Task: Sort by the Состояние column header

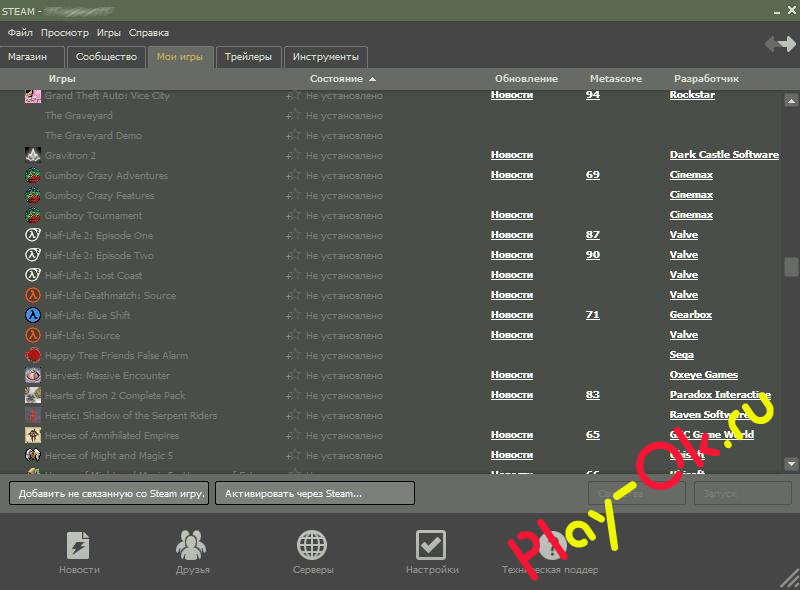Action: pyautogui.click(x=343, y=79)
